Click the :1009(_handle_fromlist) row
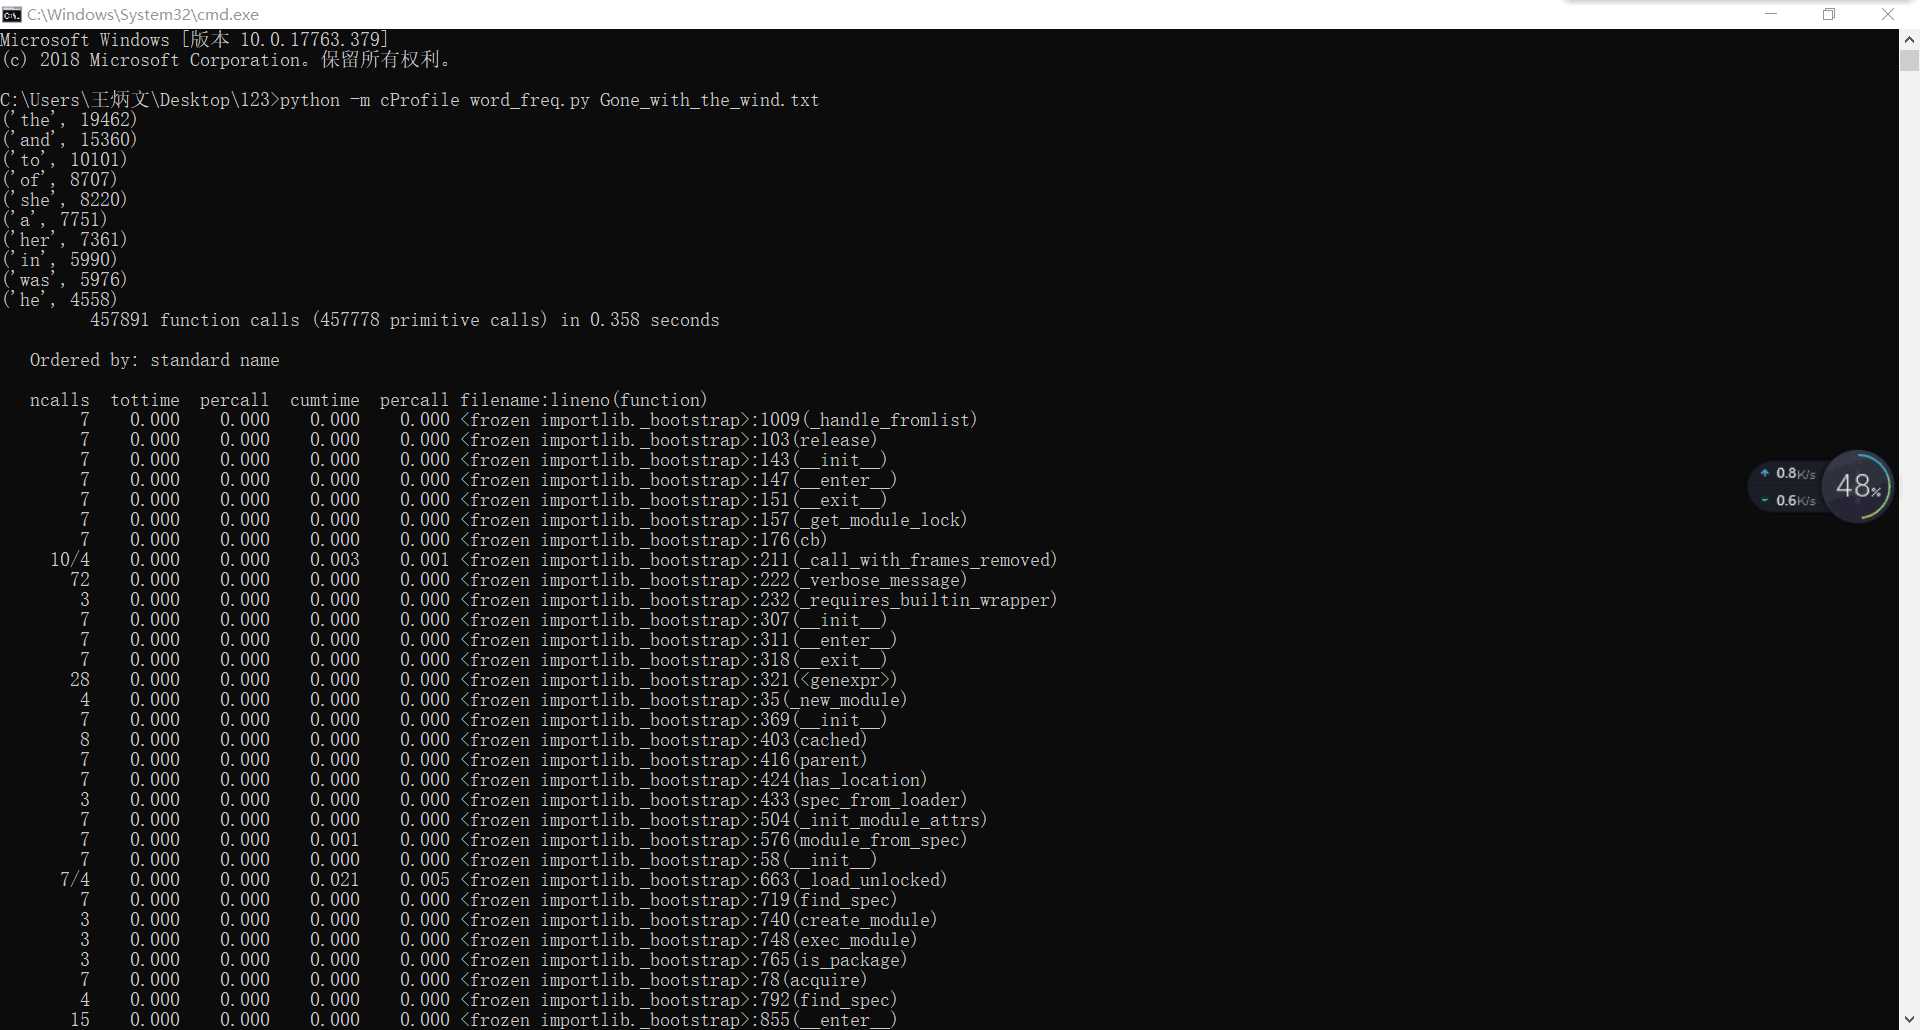Viewport: 1920px width, 1030px height. (x=529, y=420)
